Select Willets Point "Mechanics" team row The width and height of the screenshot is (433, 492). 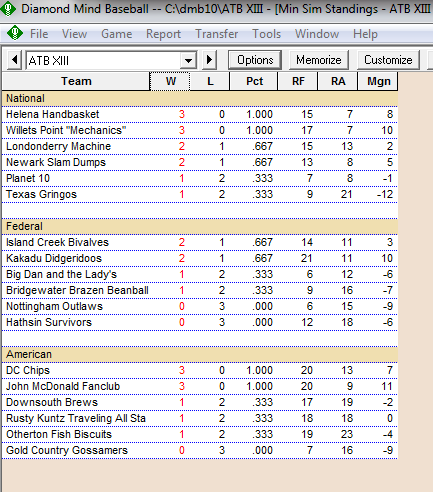[x=200, y=130]
